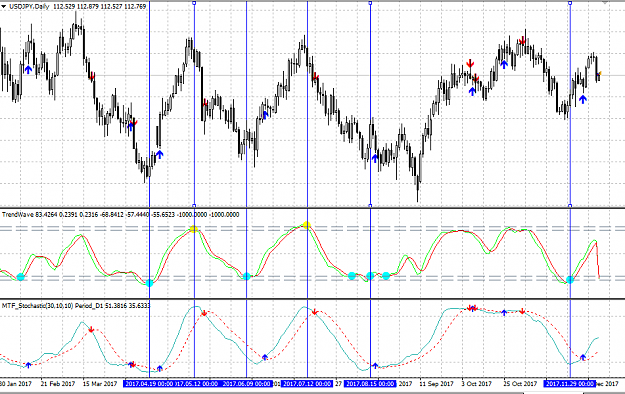Viewport: 625px width, 394px height.
Task: Select the 2017.11.29 00:00 date label
Action: (570, 384)
